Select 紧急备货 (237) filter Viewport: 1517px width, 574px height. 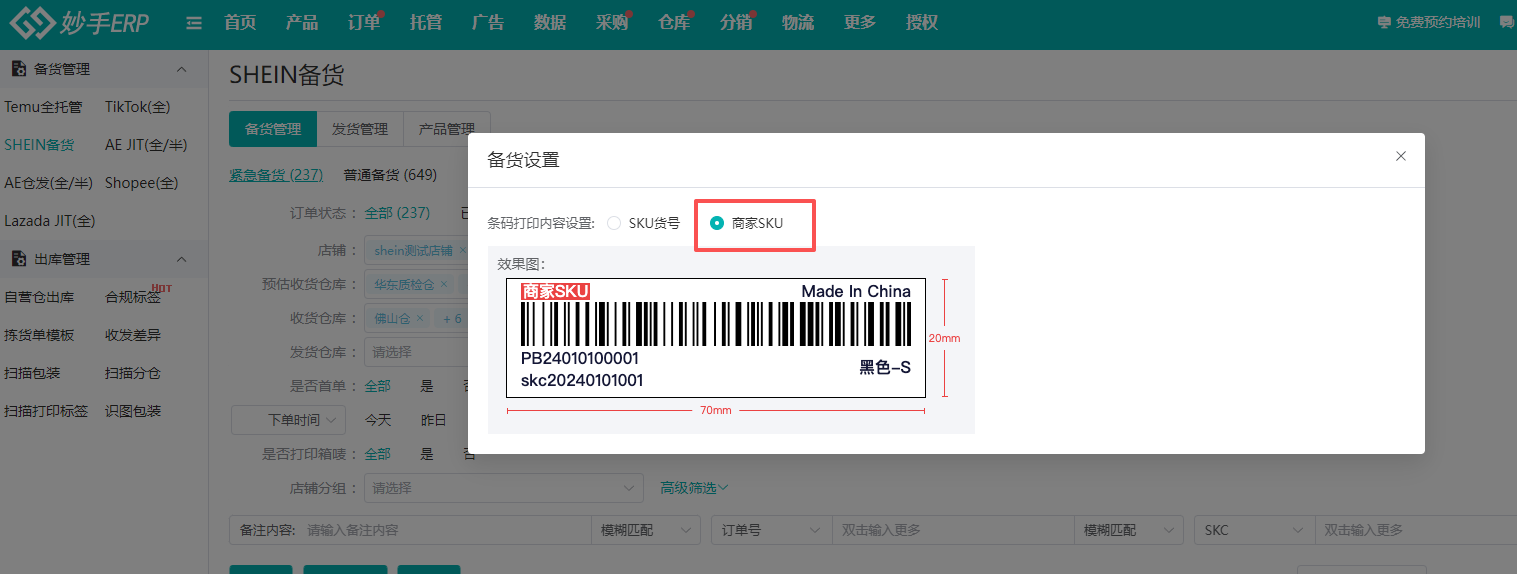(276, 175)
